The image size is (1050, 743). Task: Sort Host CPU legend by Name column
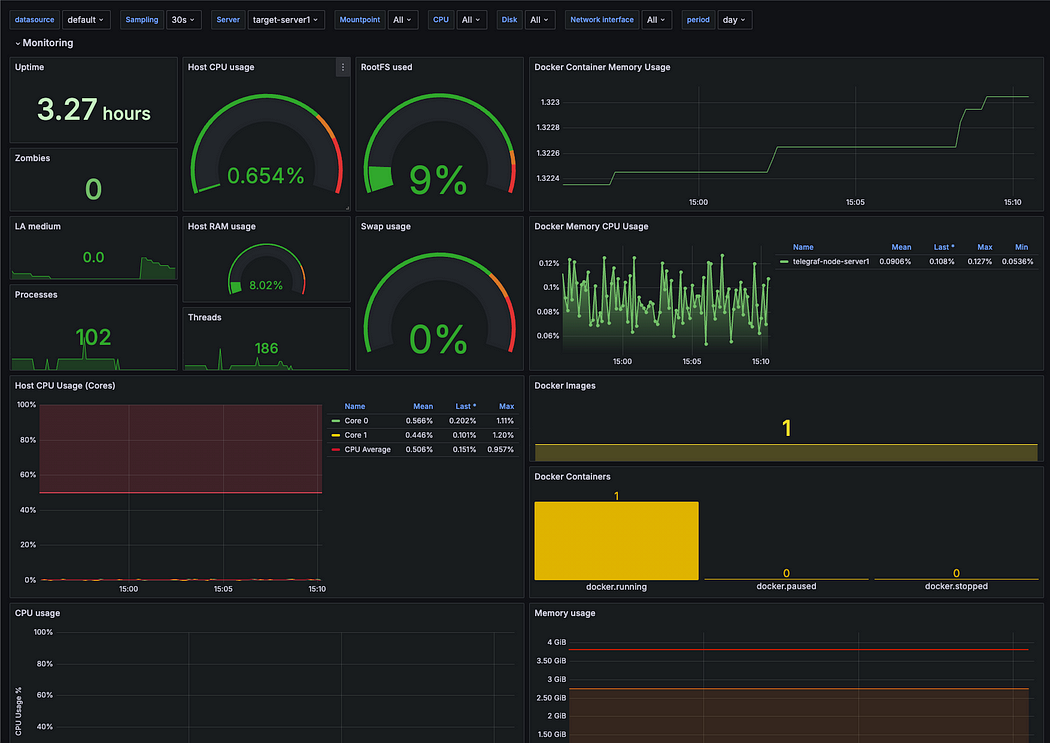click(355, 406)
